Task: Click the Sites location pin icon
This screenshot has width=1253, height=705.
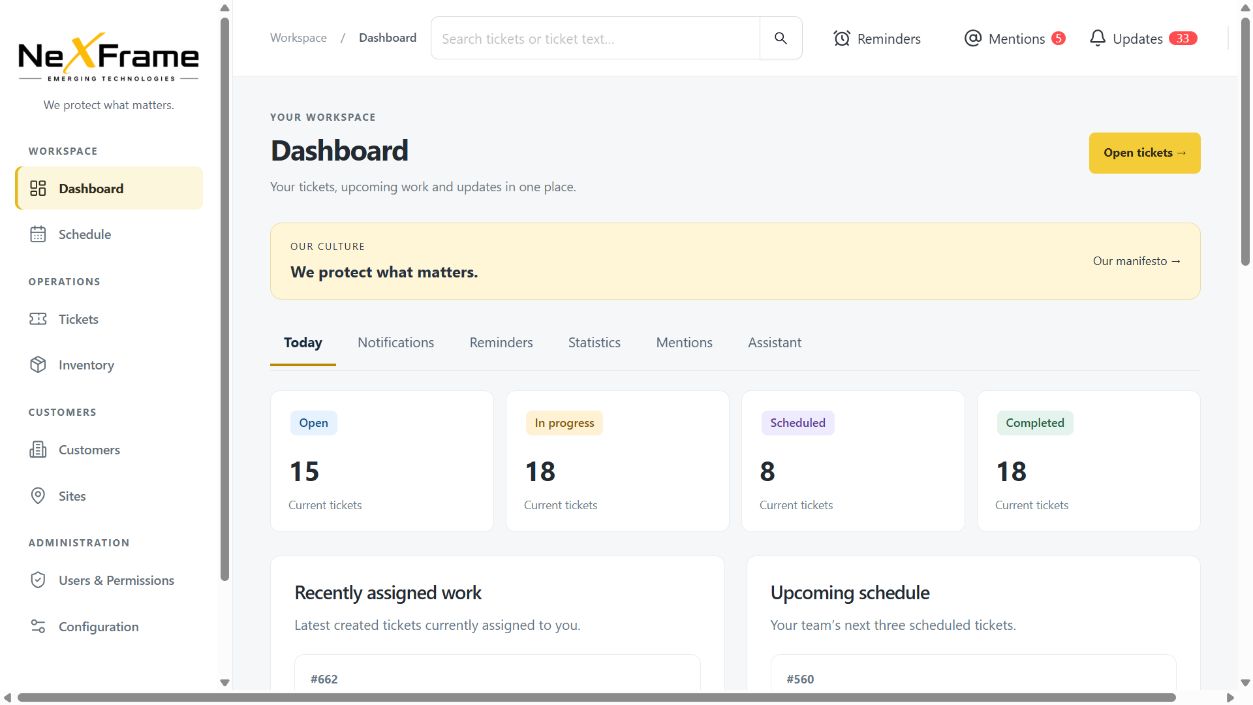Action: (38, 496)
